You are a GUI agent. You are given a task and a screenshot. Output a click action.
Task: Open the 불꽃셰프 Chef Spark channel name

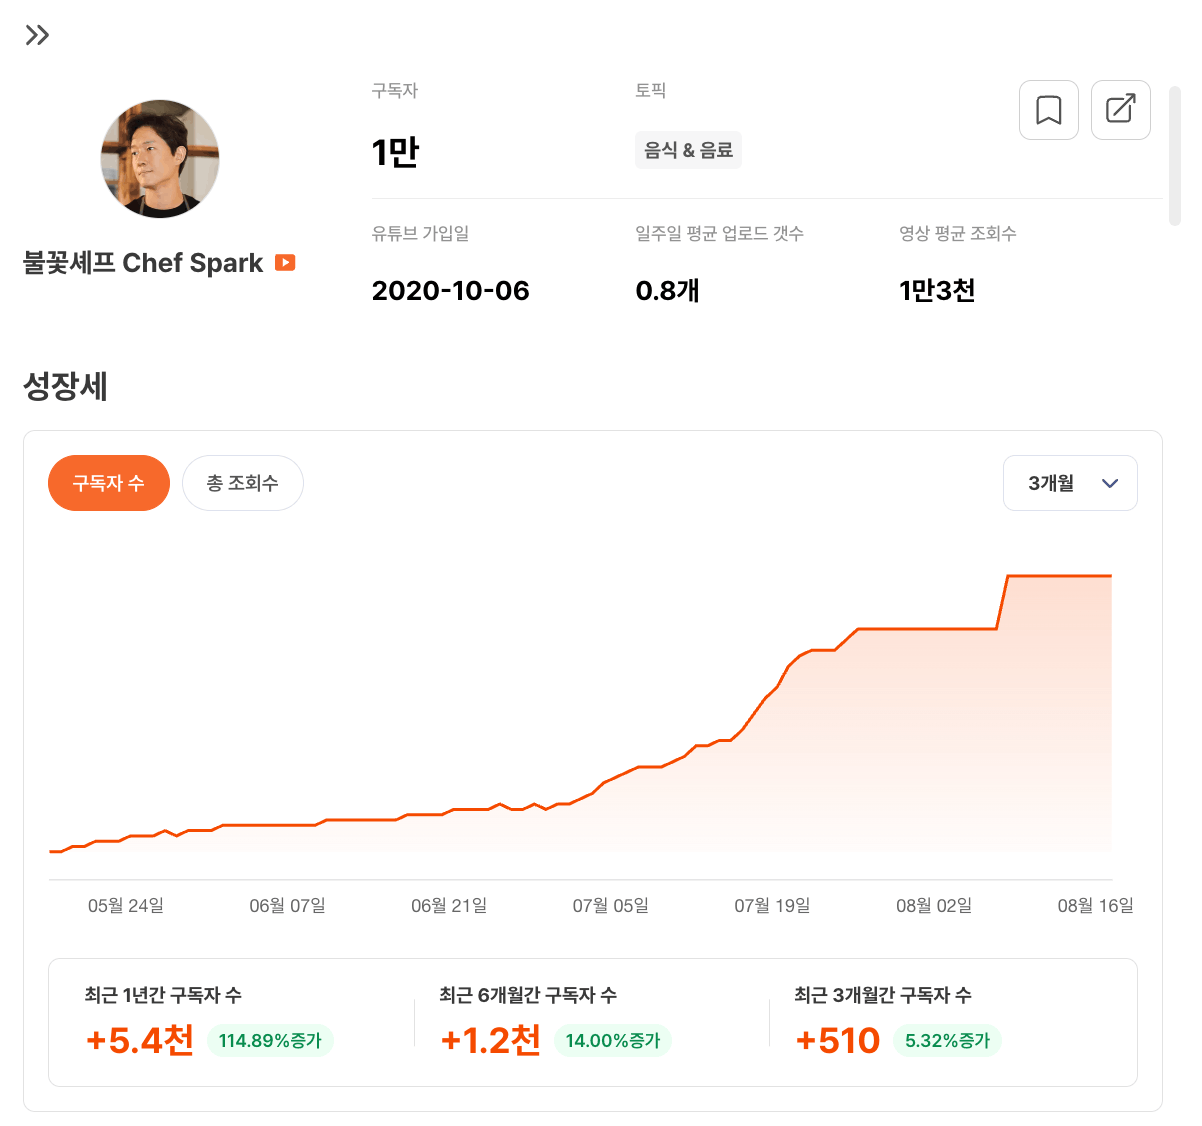(143, 263)
